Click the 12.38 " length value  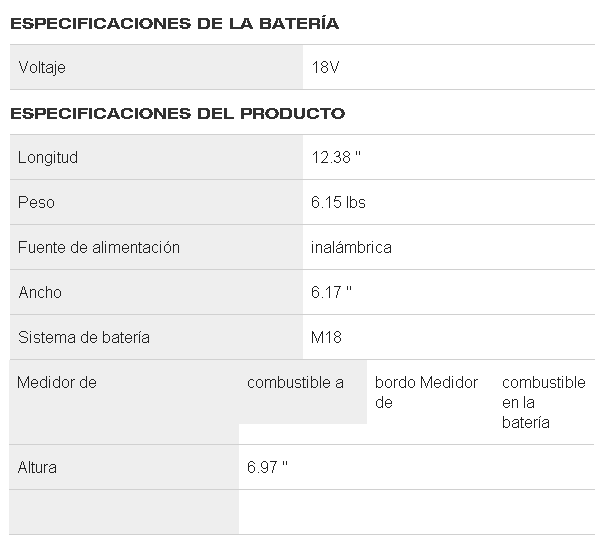pyautogui.click(x=336, y=157)
